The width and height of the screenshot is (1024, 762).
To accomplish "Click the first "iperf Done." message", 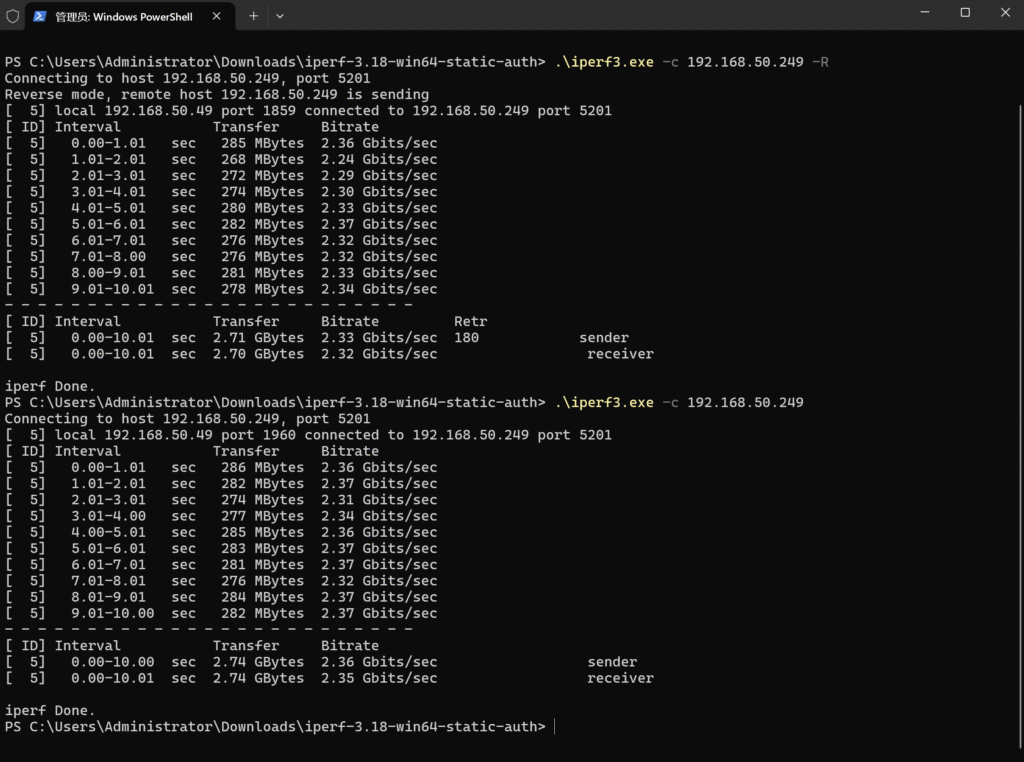I will pyautogui.click(x=50, y=386).
